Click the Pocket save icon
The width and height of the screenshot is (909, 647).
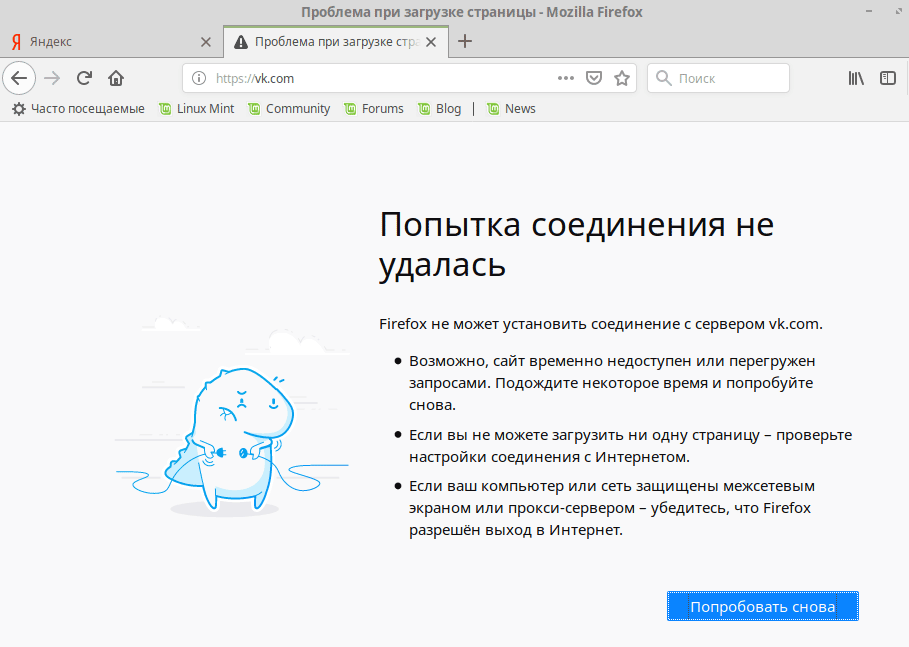(593, 78)
